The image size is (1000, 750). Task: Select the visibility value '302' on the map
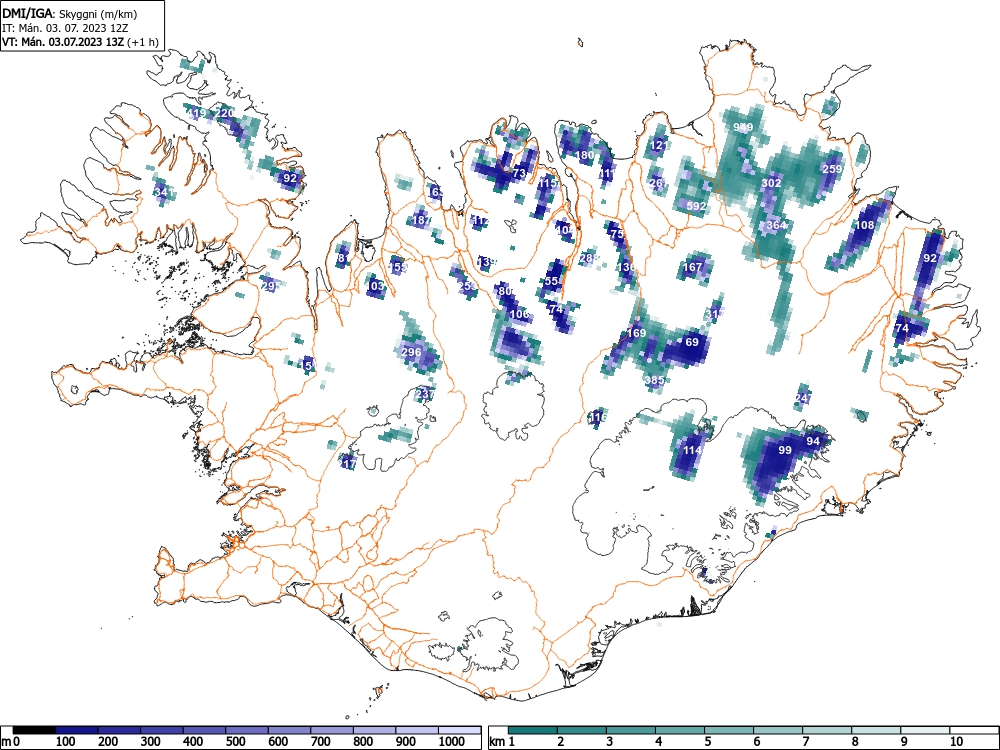772,183
